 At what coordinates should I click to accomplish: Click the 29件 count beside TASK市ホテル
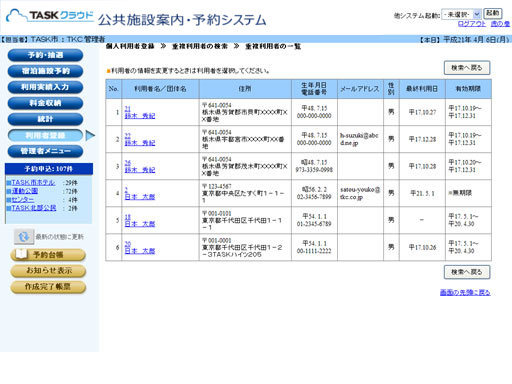pos(71,183)
